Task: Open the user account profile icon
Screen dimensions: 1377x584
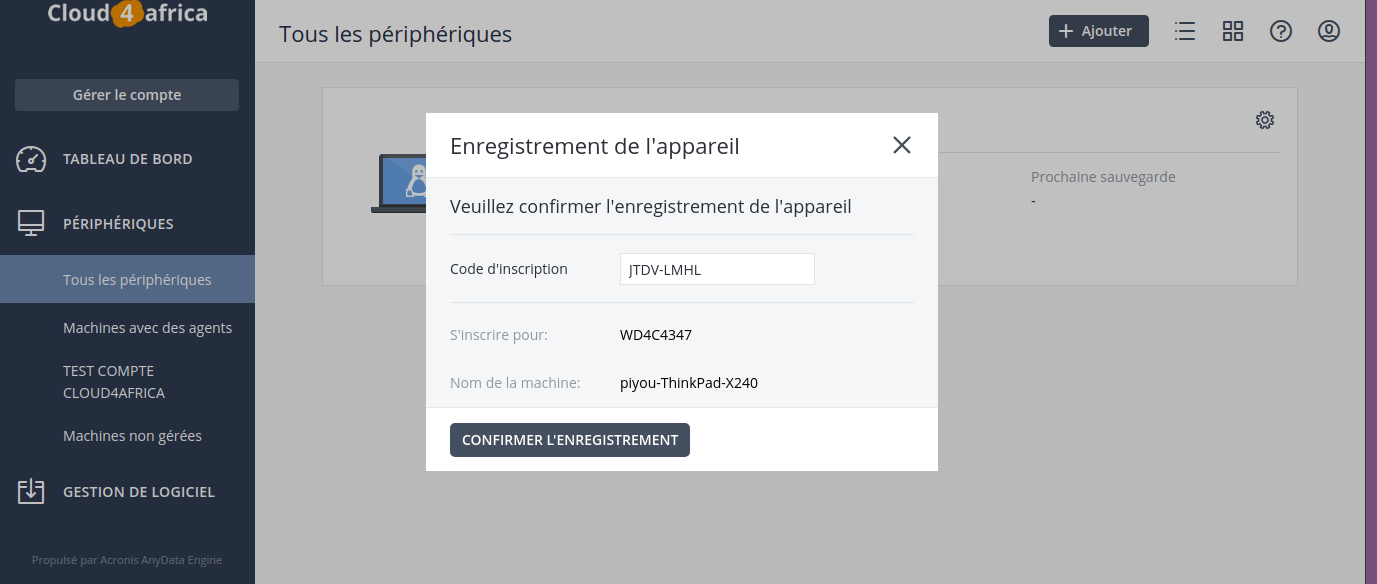Action: point(1329,31)
